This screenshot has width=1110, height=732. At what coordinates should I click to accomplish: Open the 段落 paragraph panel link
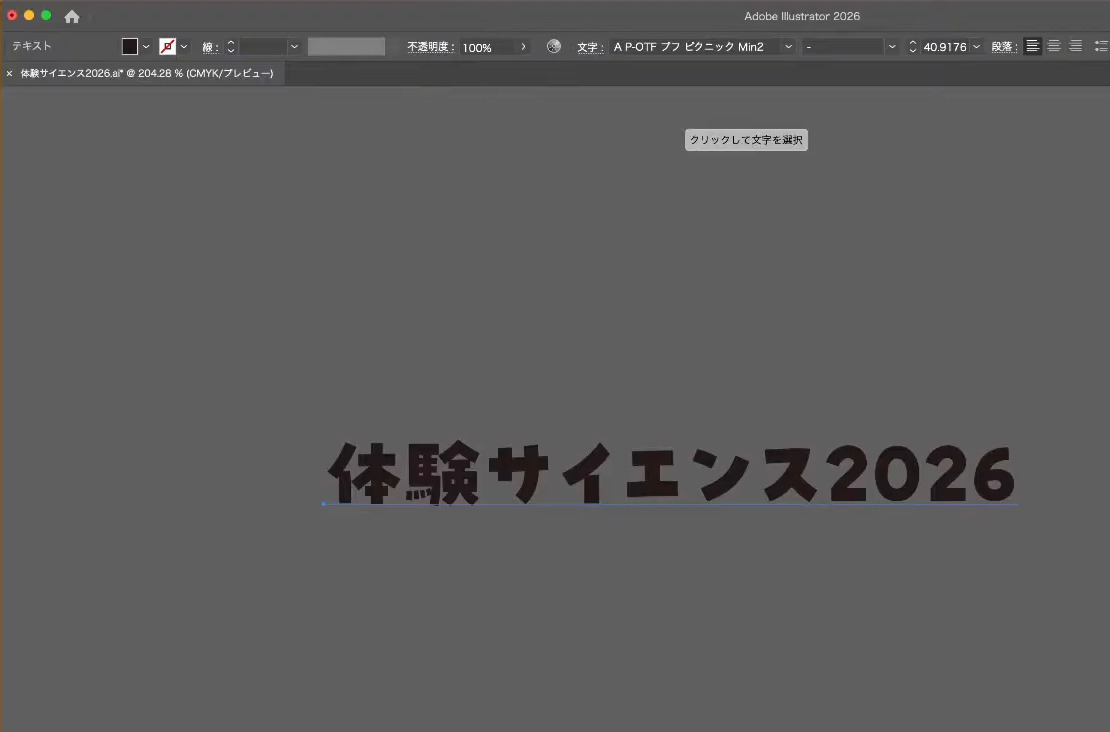pyautogui.click(x=1004, y=47)
